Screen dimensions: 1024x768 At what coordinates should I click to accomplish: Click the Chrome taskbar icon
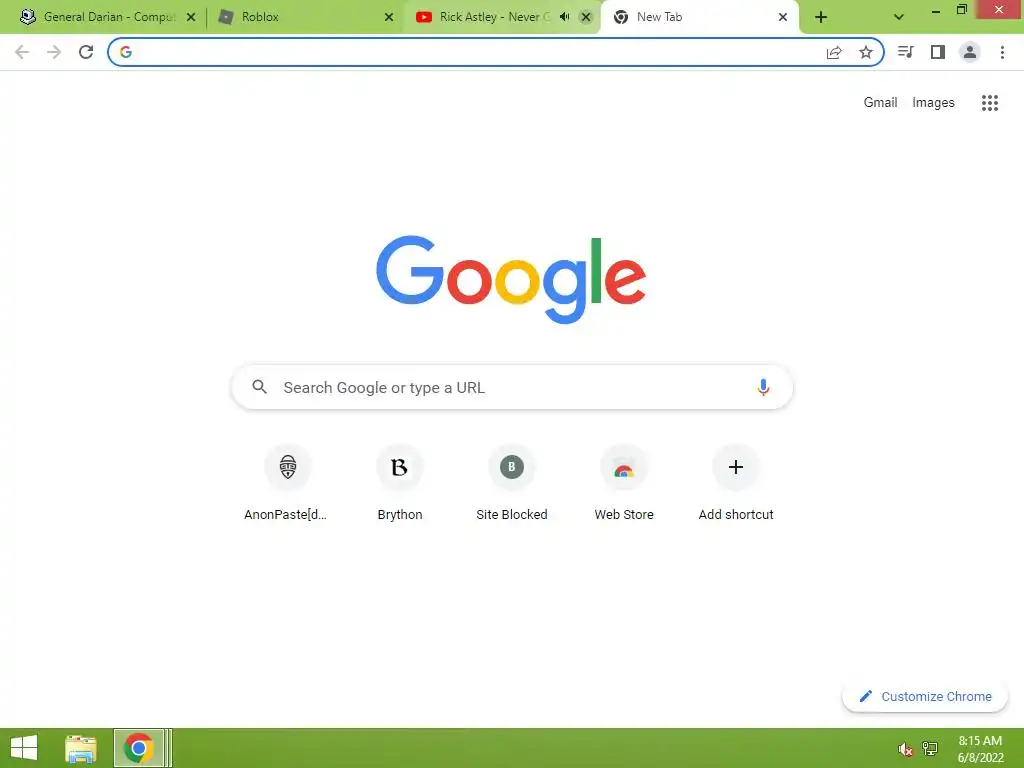pos(138,748)
